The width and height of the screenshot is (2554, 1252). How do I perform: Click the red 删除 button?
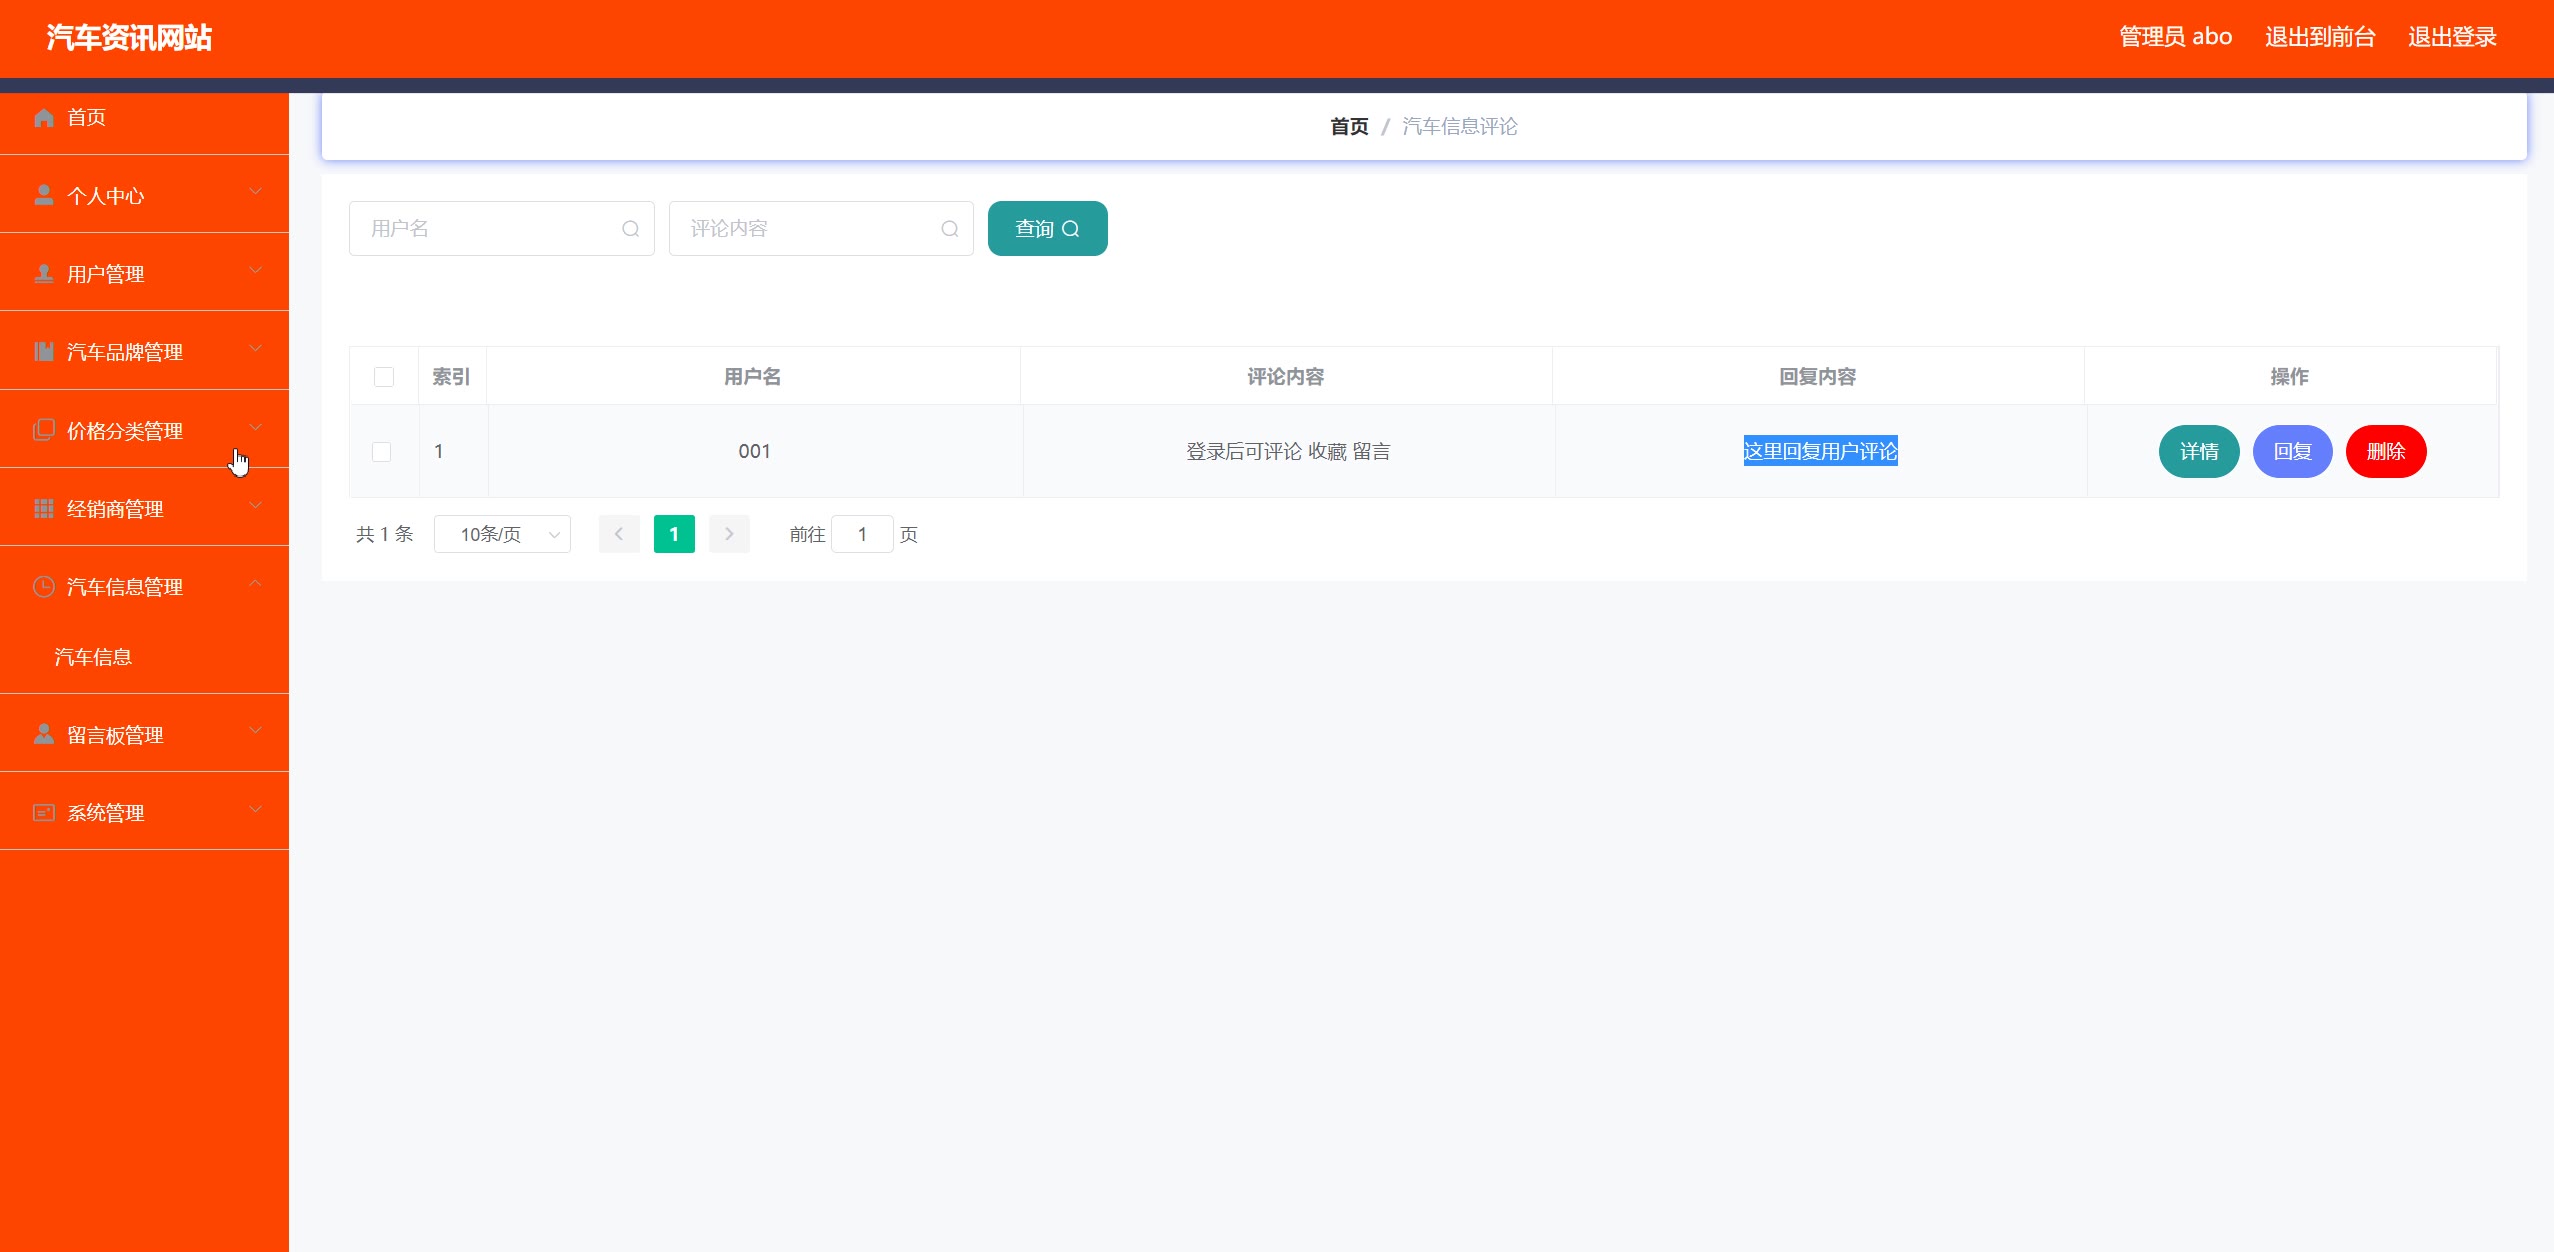pyautogui.click(x=2385, y=452)
